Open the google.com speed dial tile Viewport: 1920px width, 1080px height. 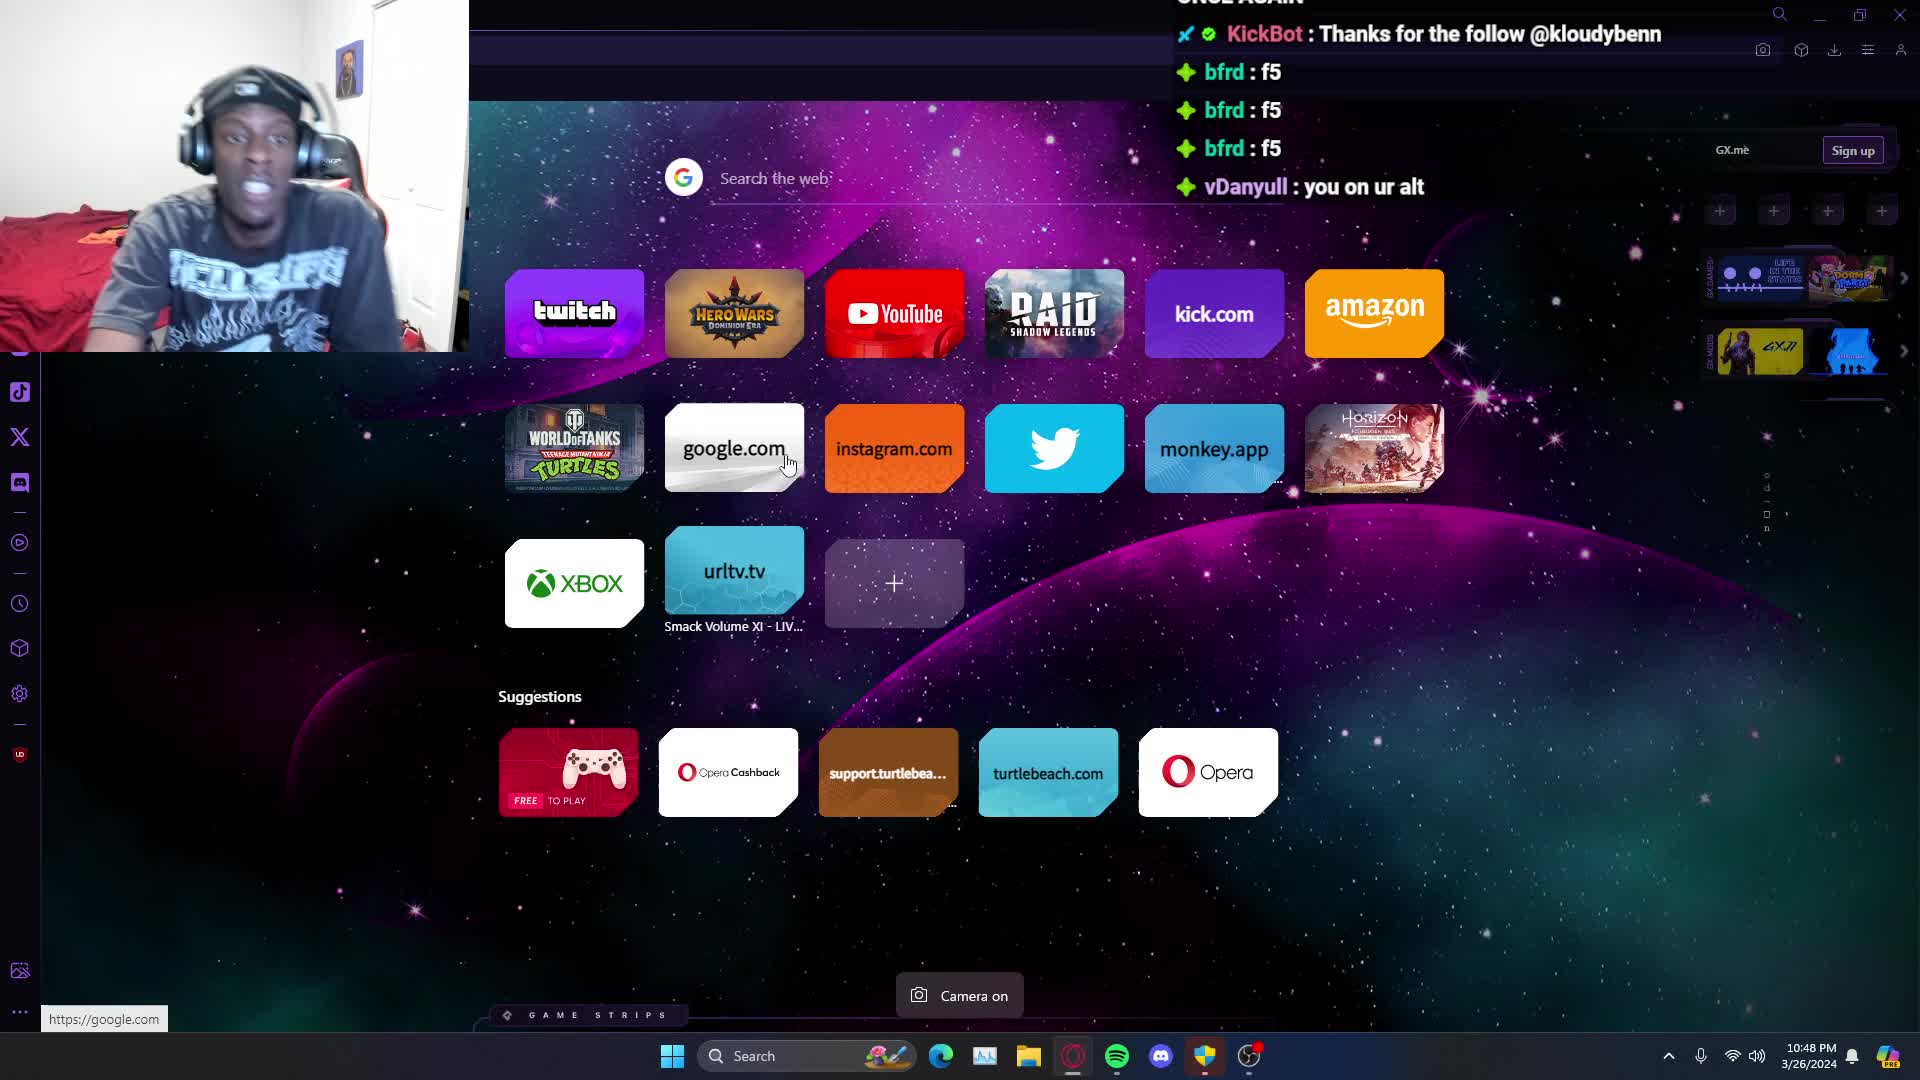coord(735,448)
